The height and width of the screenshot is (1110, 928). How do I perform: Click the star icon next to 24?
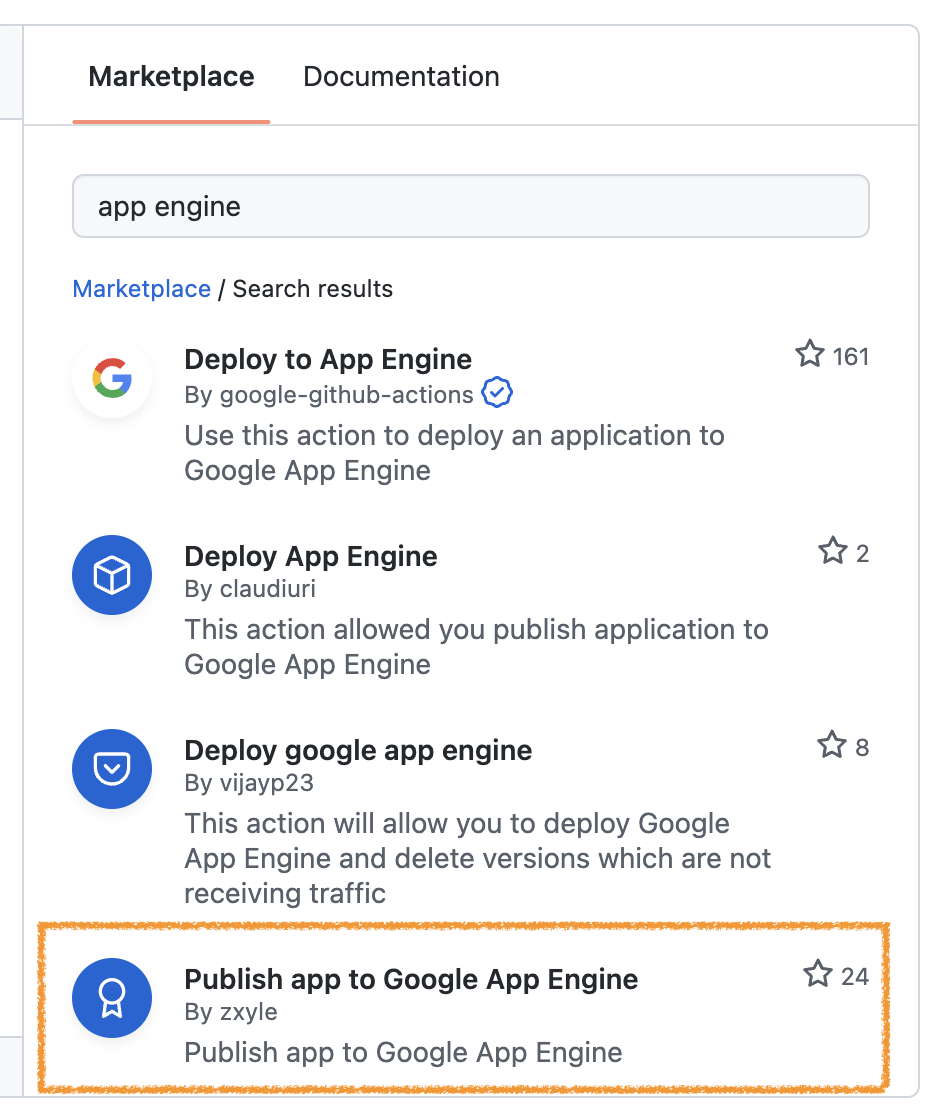click(818, 974)
